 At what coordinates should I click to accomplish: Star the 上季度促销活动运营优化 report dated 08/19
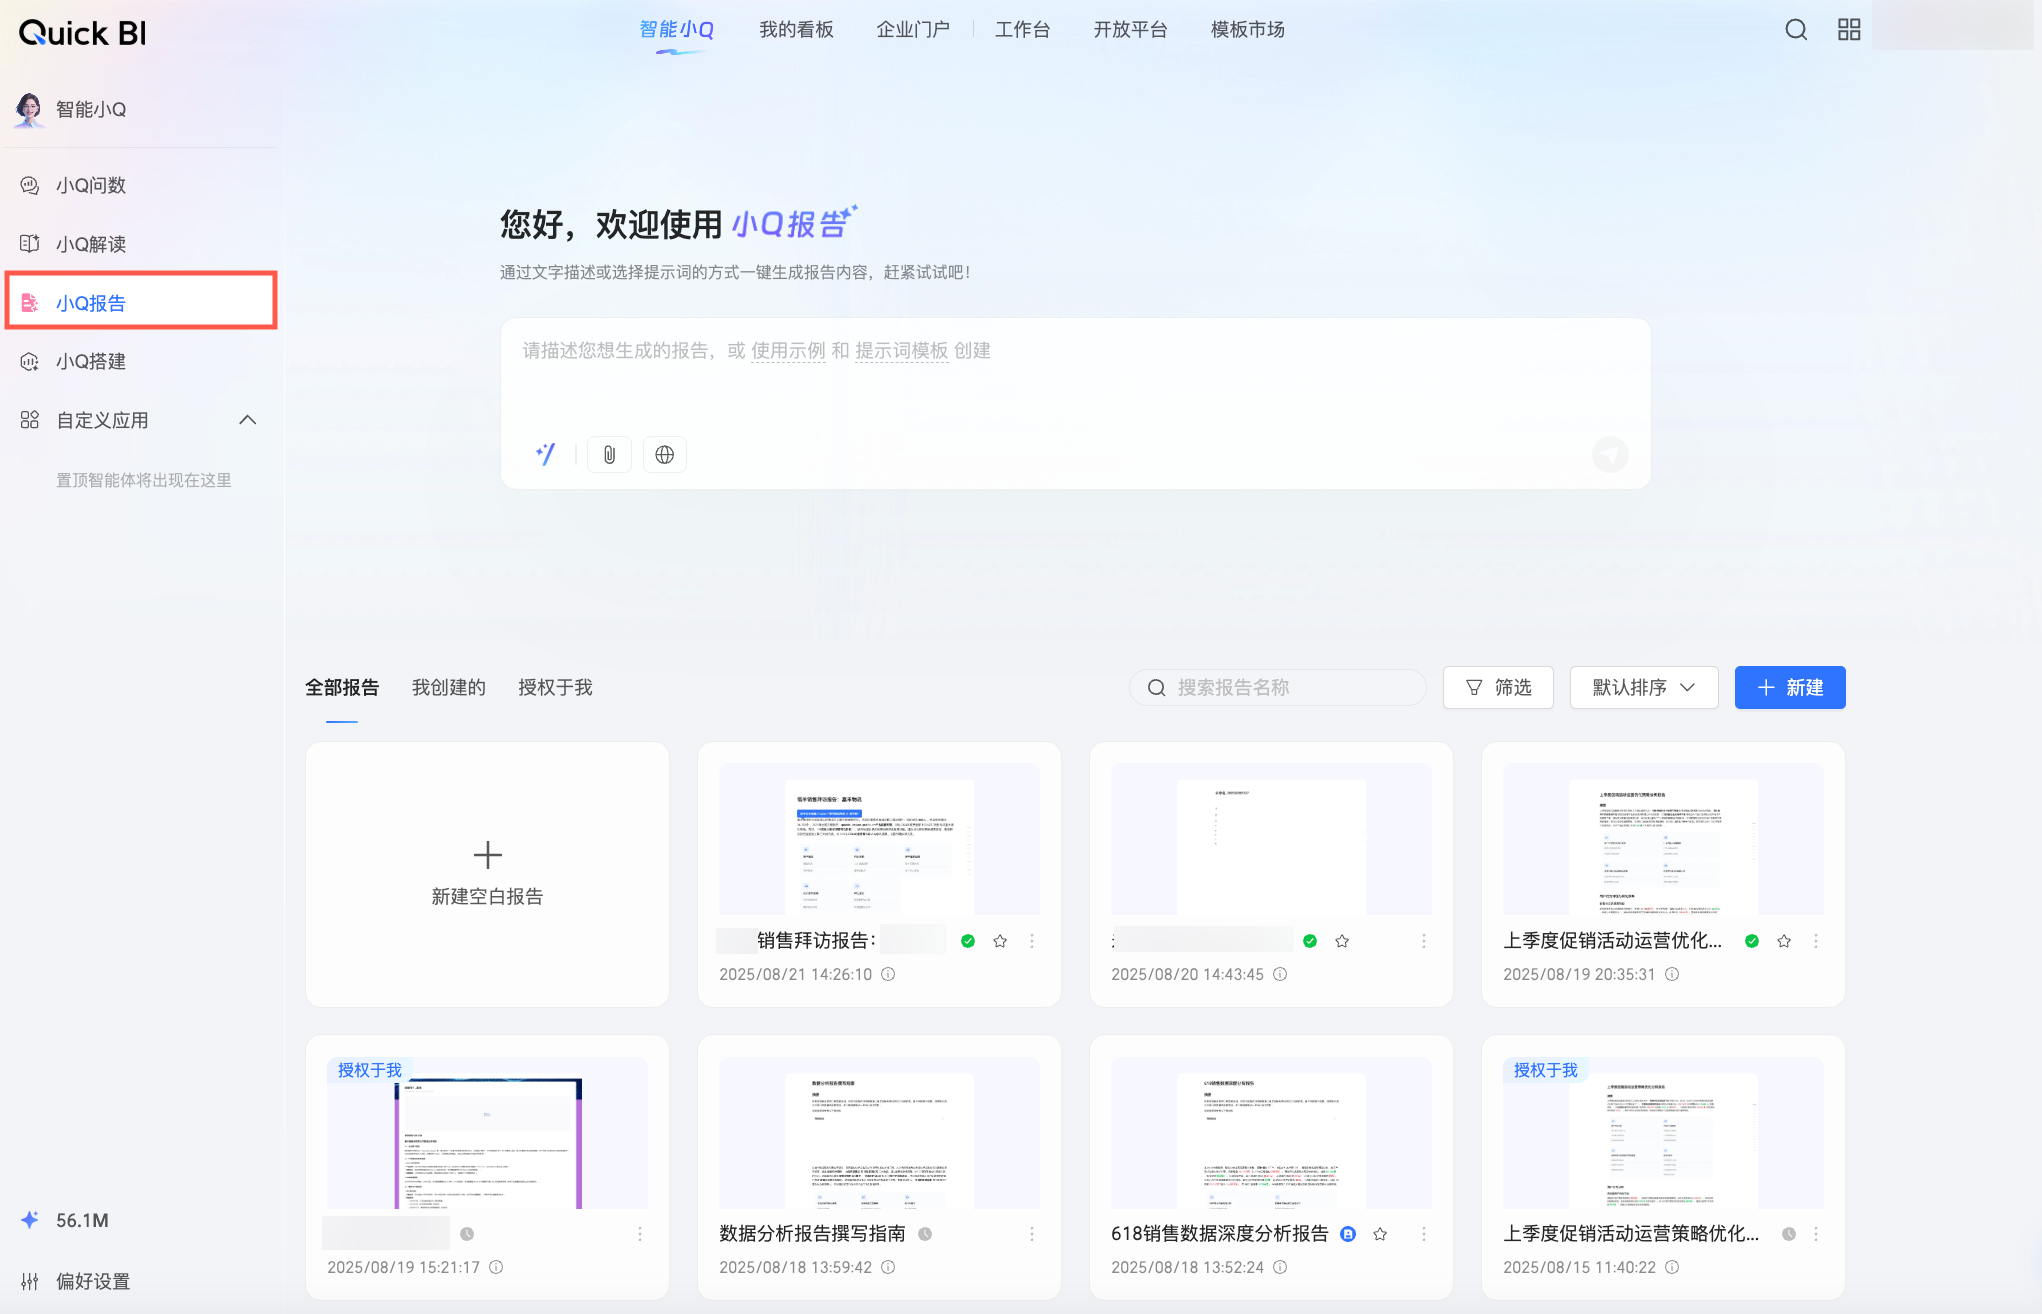click(1784, 941)
